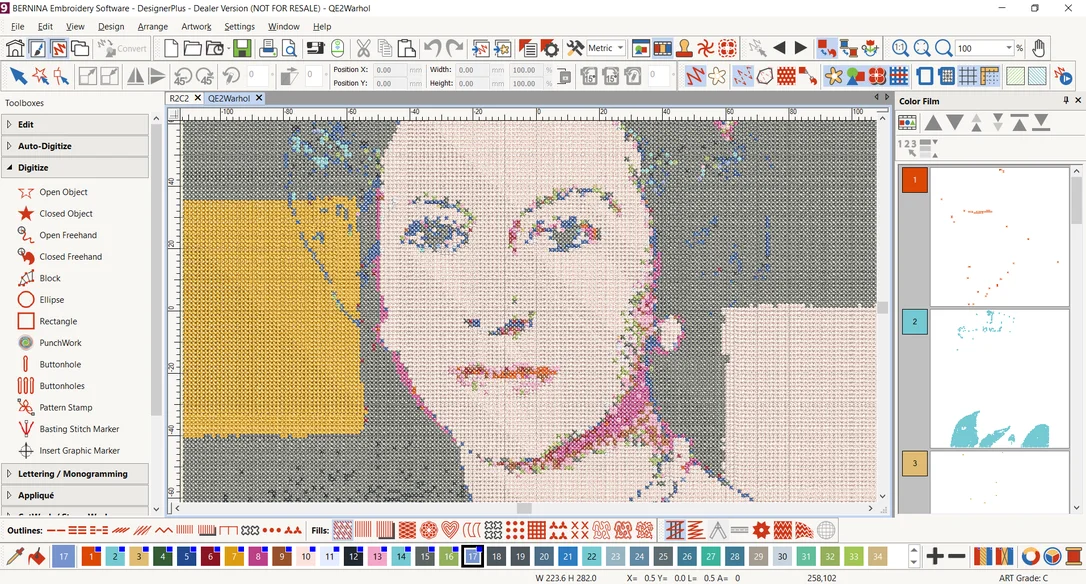Remove a palette color with the minus icon

(x=957, y=556)
